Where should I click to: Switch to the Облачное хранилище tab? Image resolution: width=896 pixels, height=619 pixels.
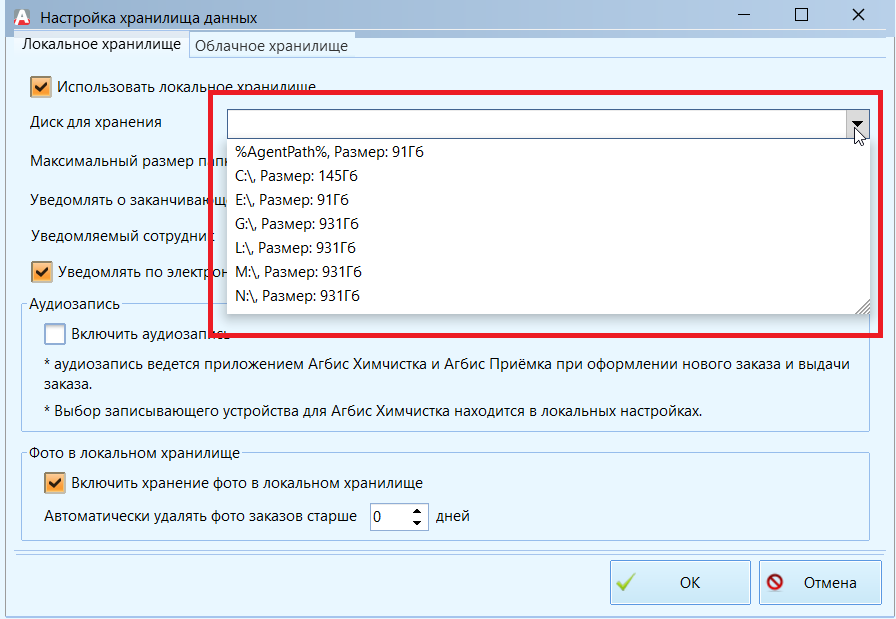tap(271, 46)
